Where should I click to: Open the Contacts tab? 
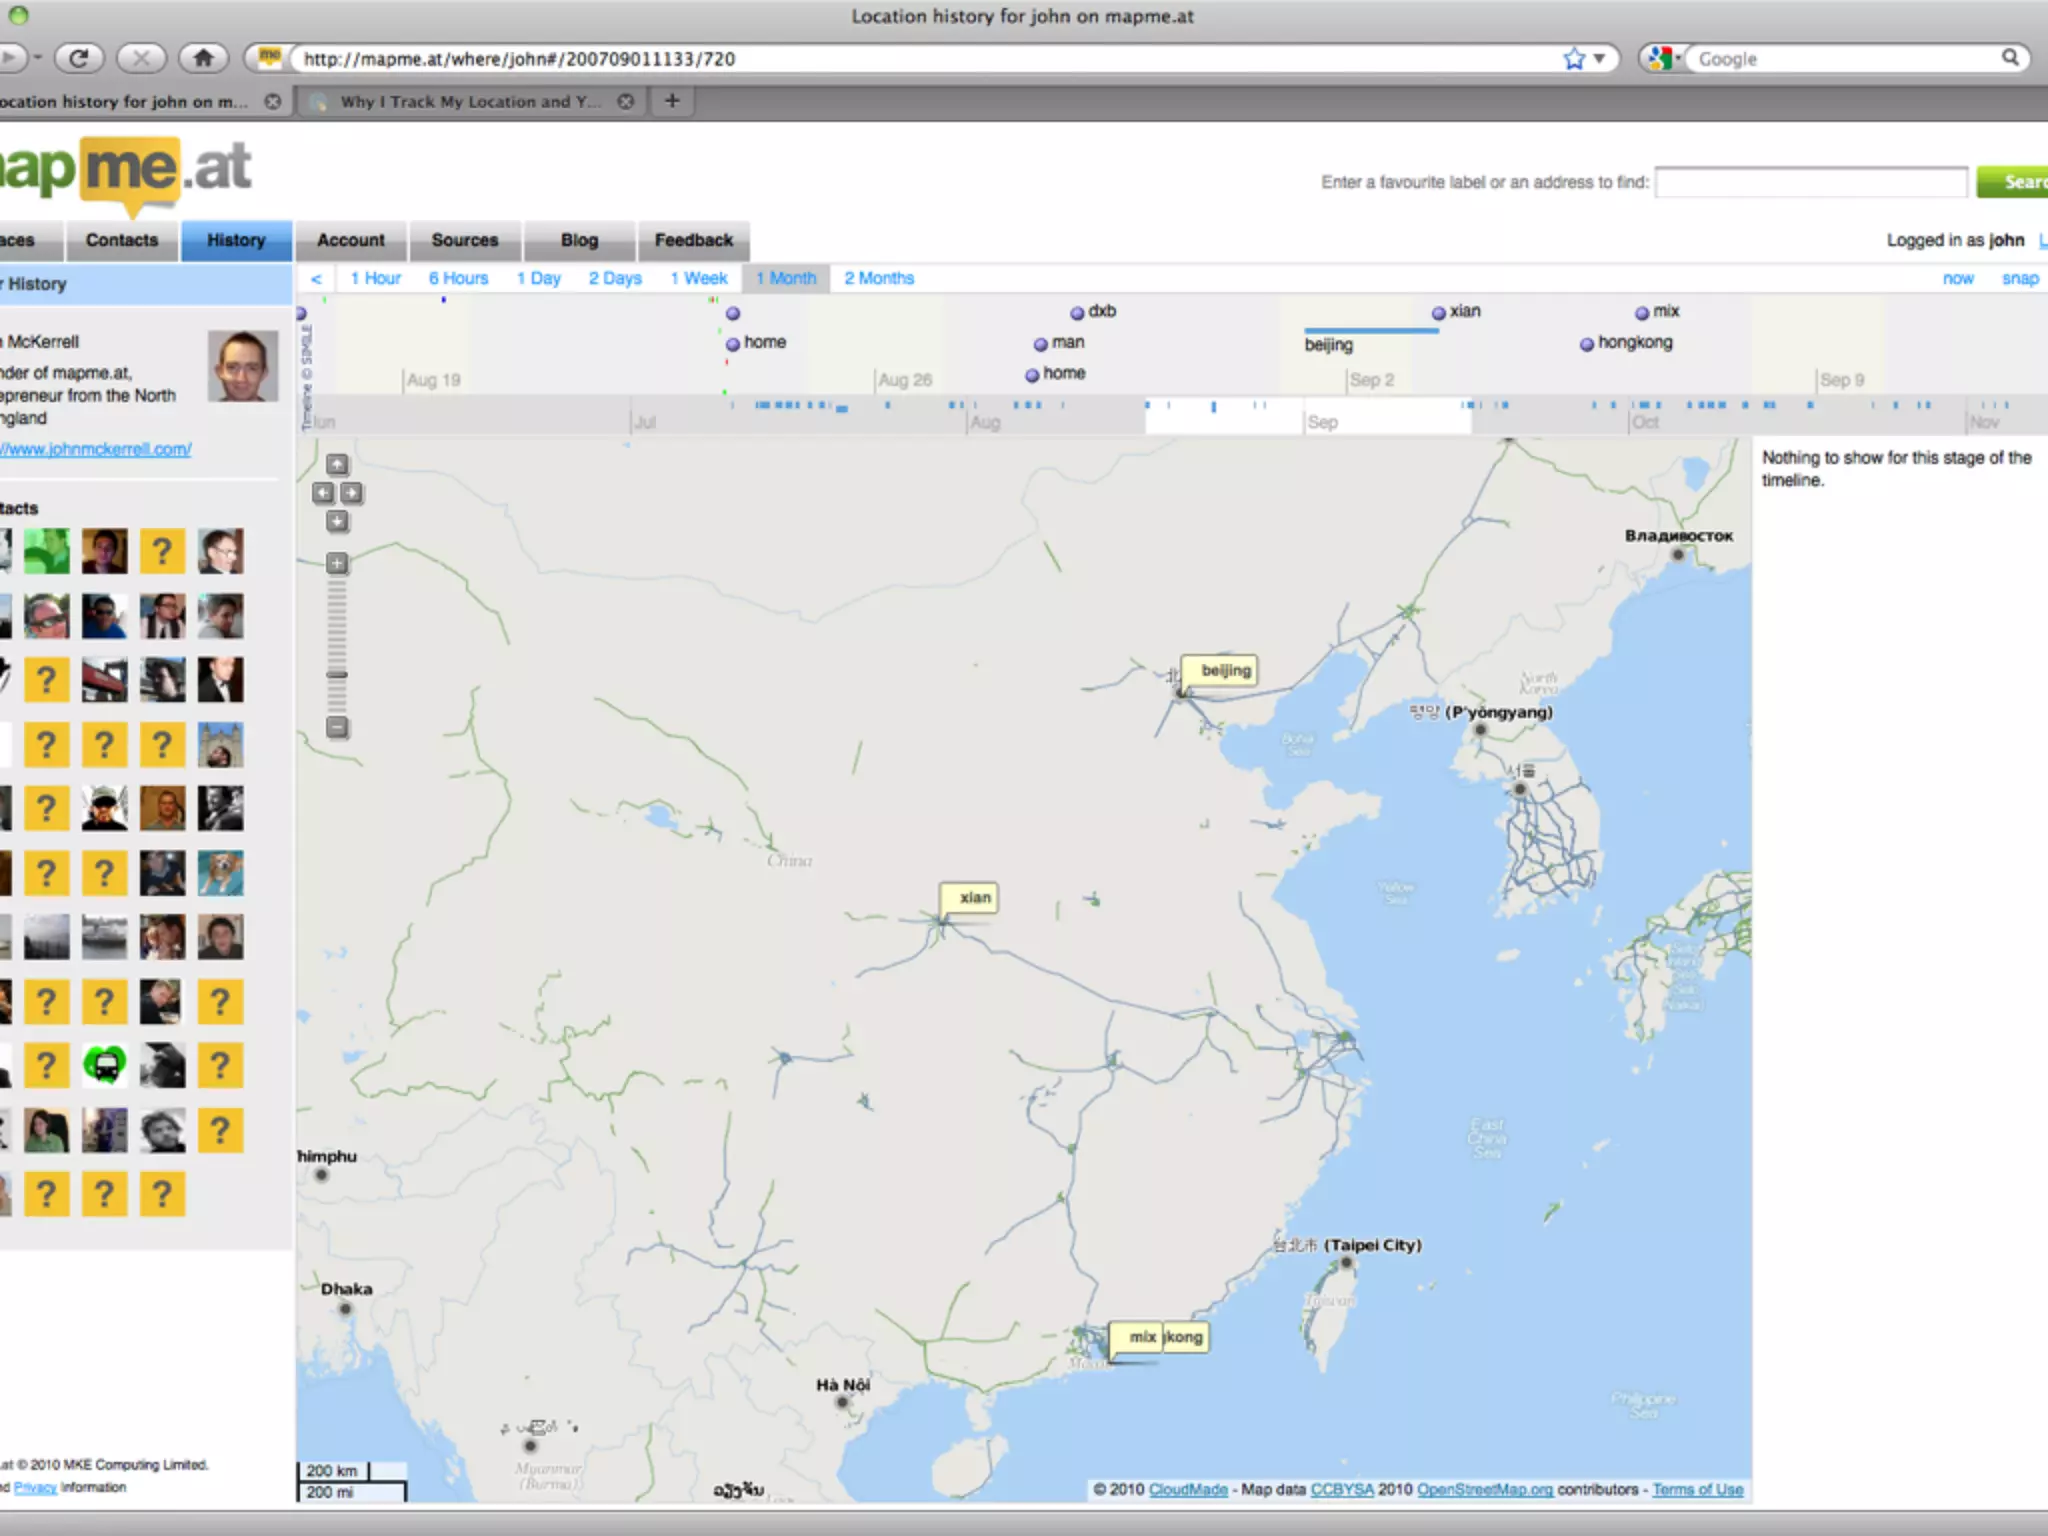122,240
